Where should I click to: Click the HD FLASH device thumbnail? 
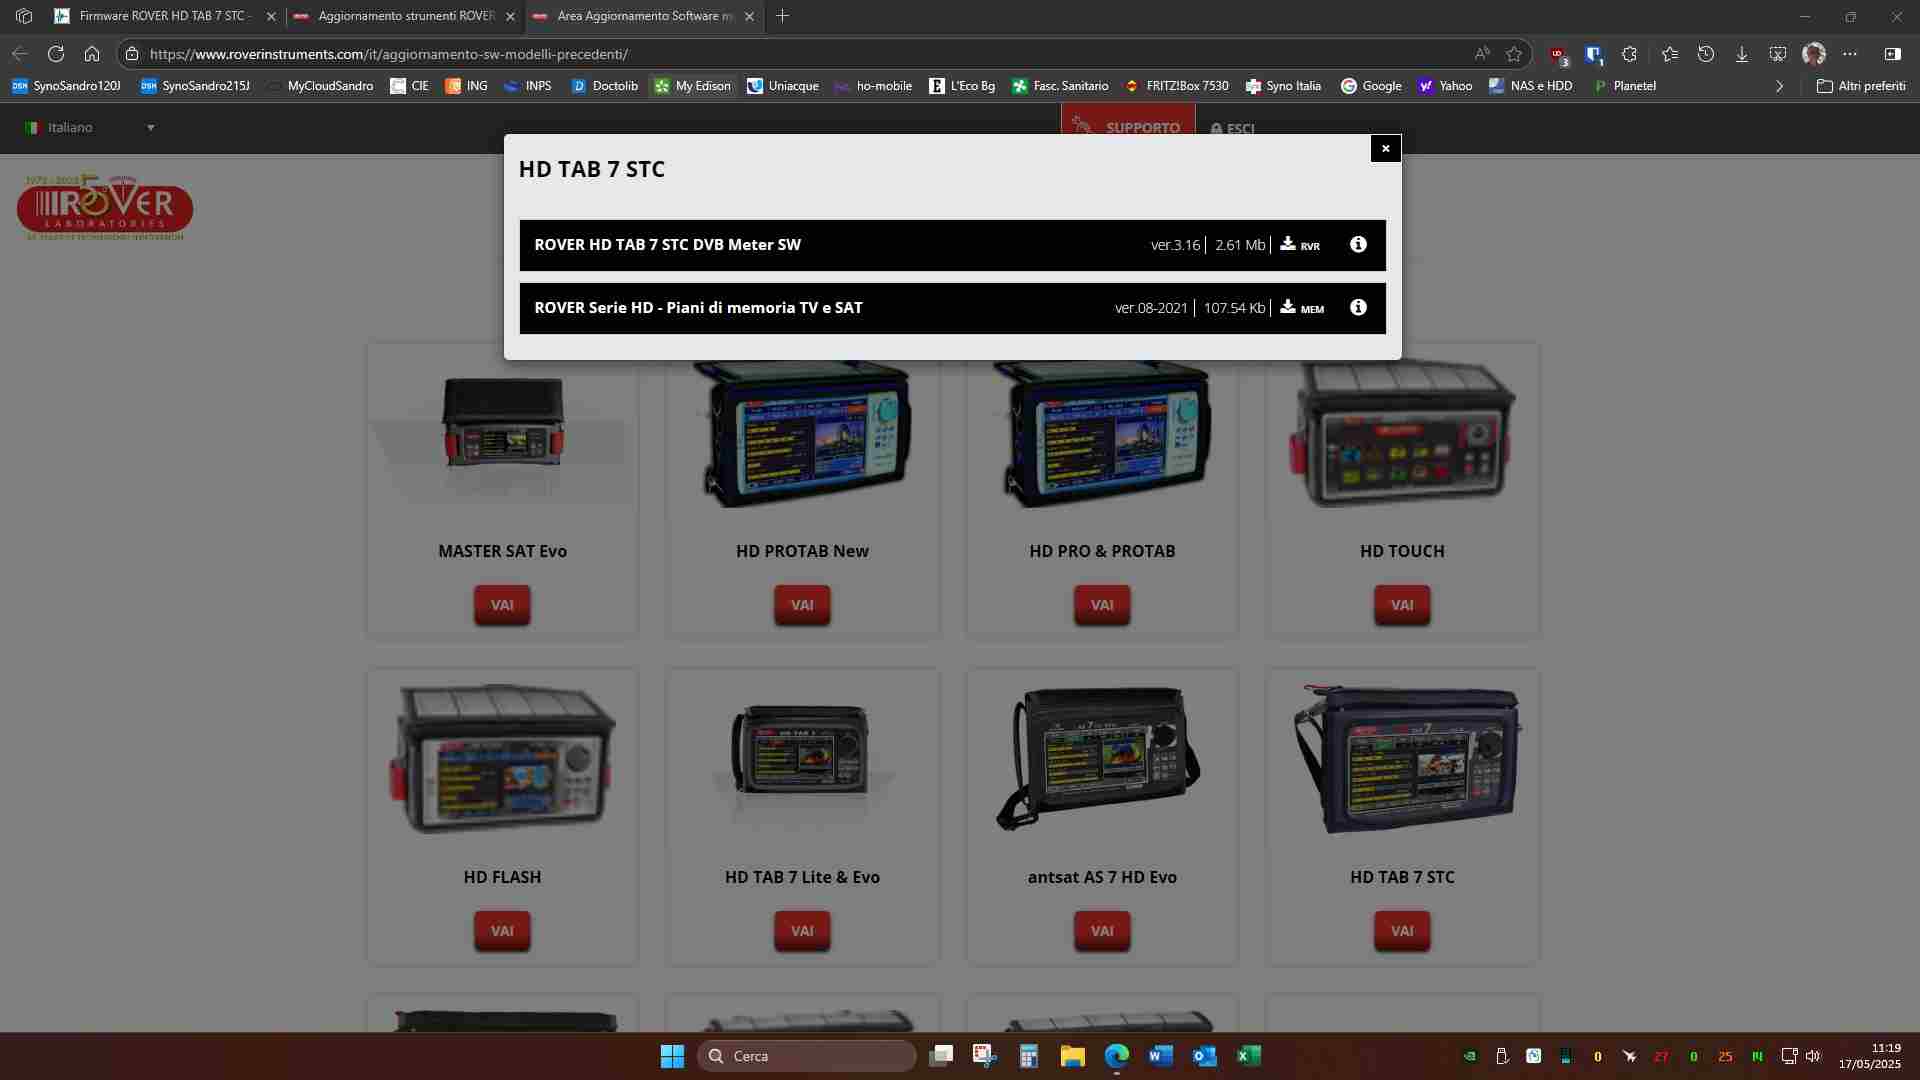502,758
